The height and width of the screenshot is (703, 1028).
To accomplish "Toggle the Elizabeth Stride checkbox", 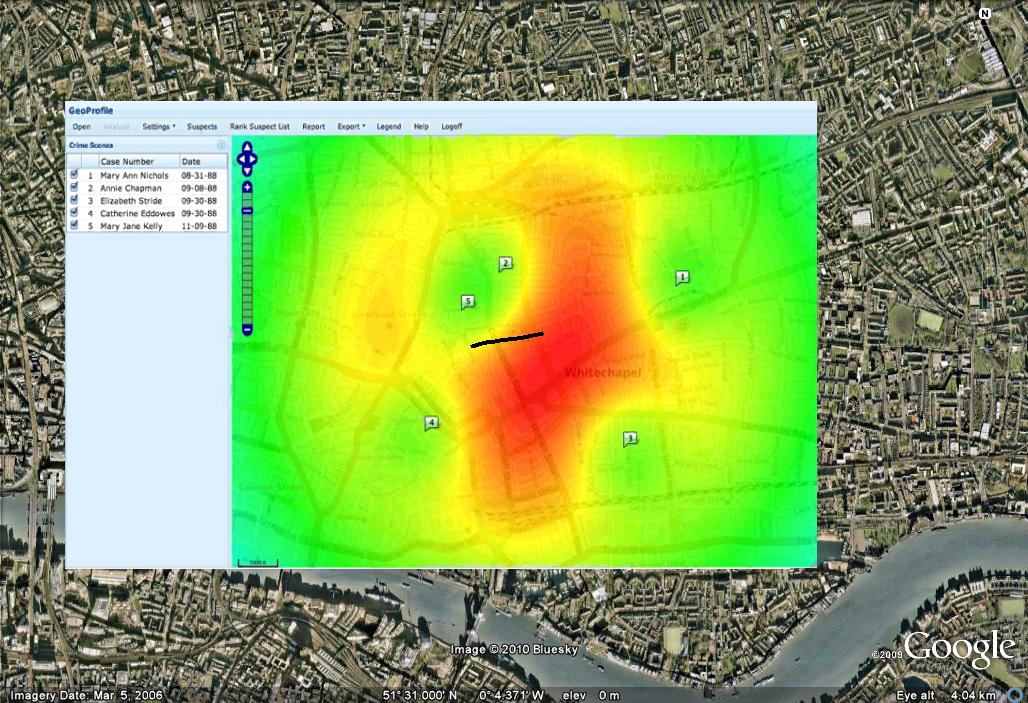I will (x=74, y=200).
